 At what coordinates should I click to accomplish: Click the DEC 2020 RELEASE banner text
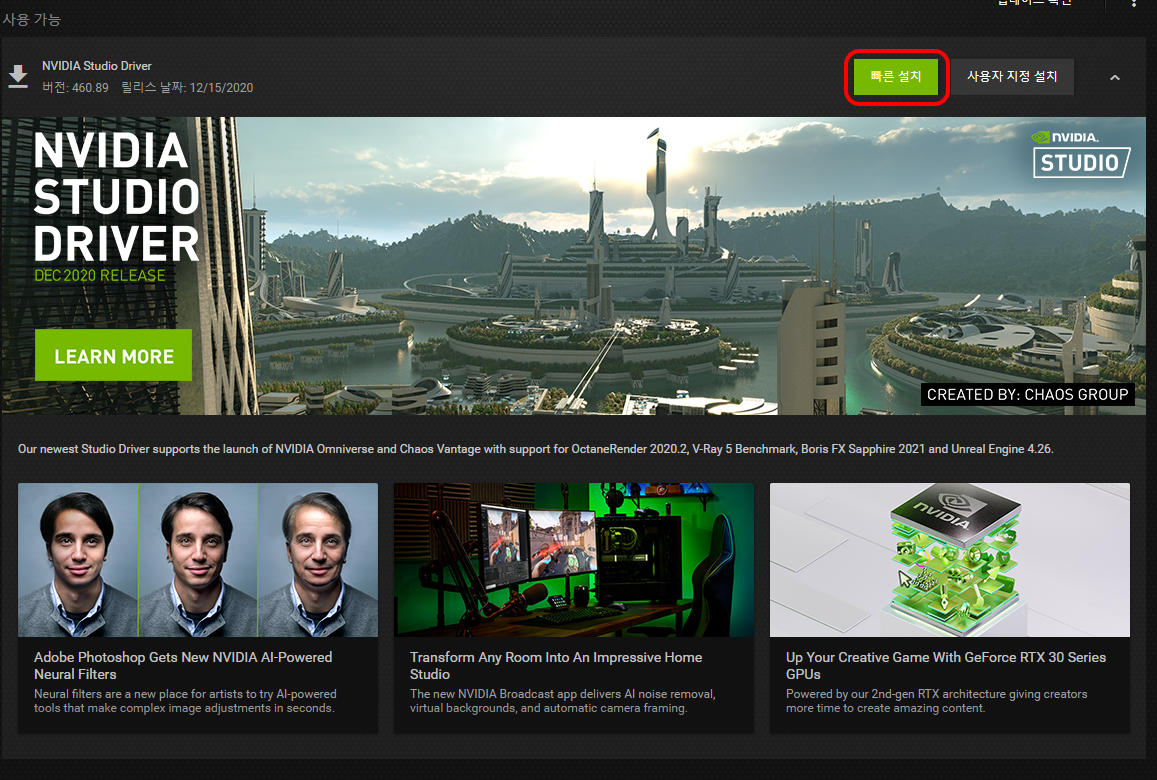(100, 276)
